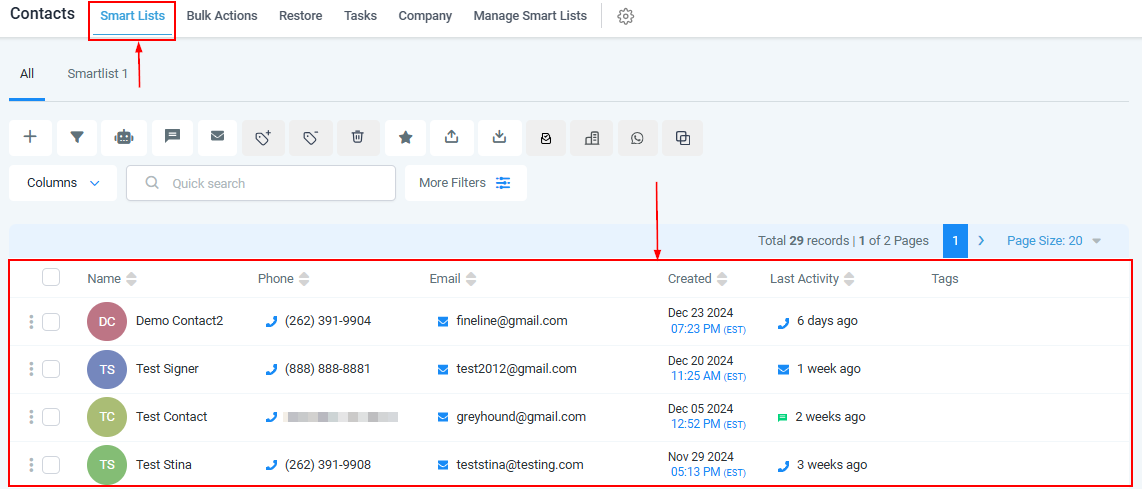Click the company building icon
This screenshot has height=489, width=1142.
click(592, 137)
